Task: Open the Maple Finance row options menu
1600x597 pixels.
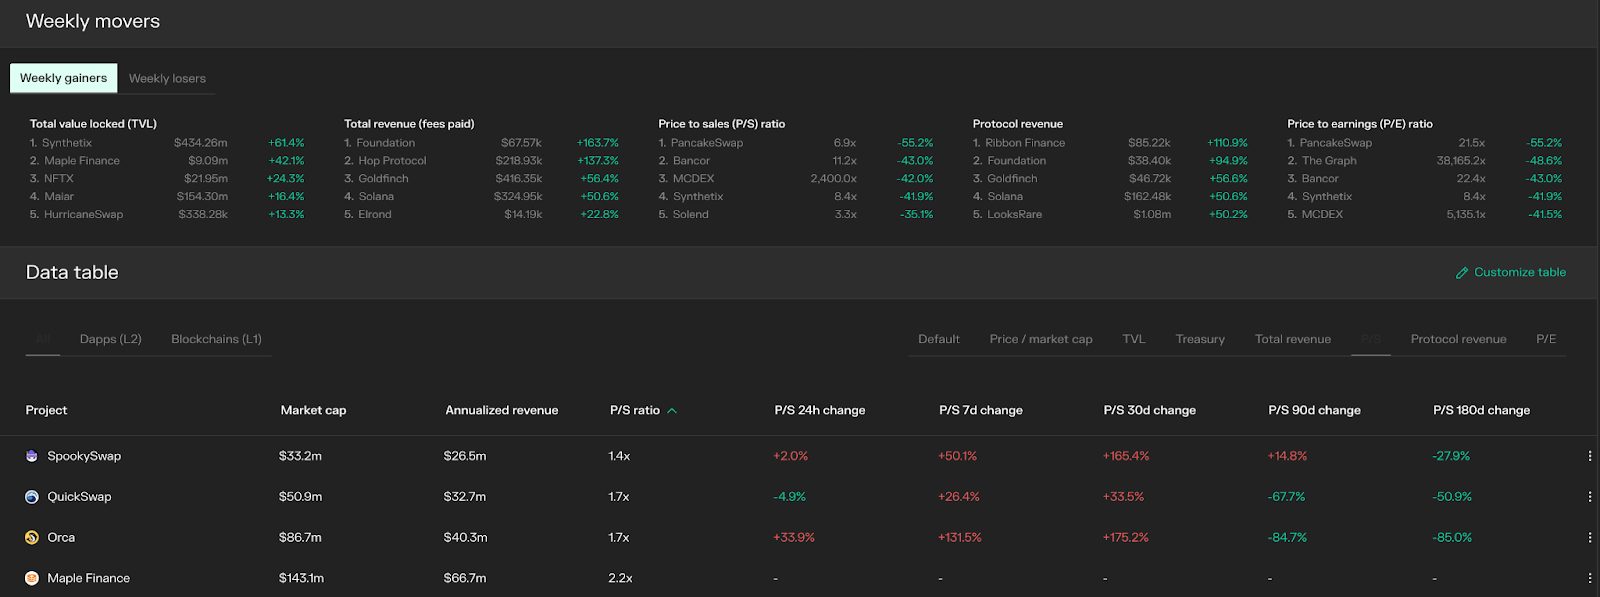Action: click(x=1589, y=578)
